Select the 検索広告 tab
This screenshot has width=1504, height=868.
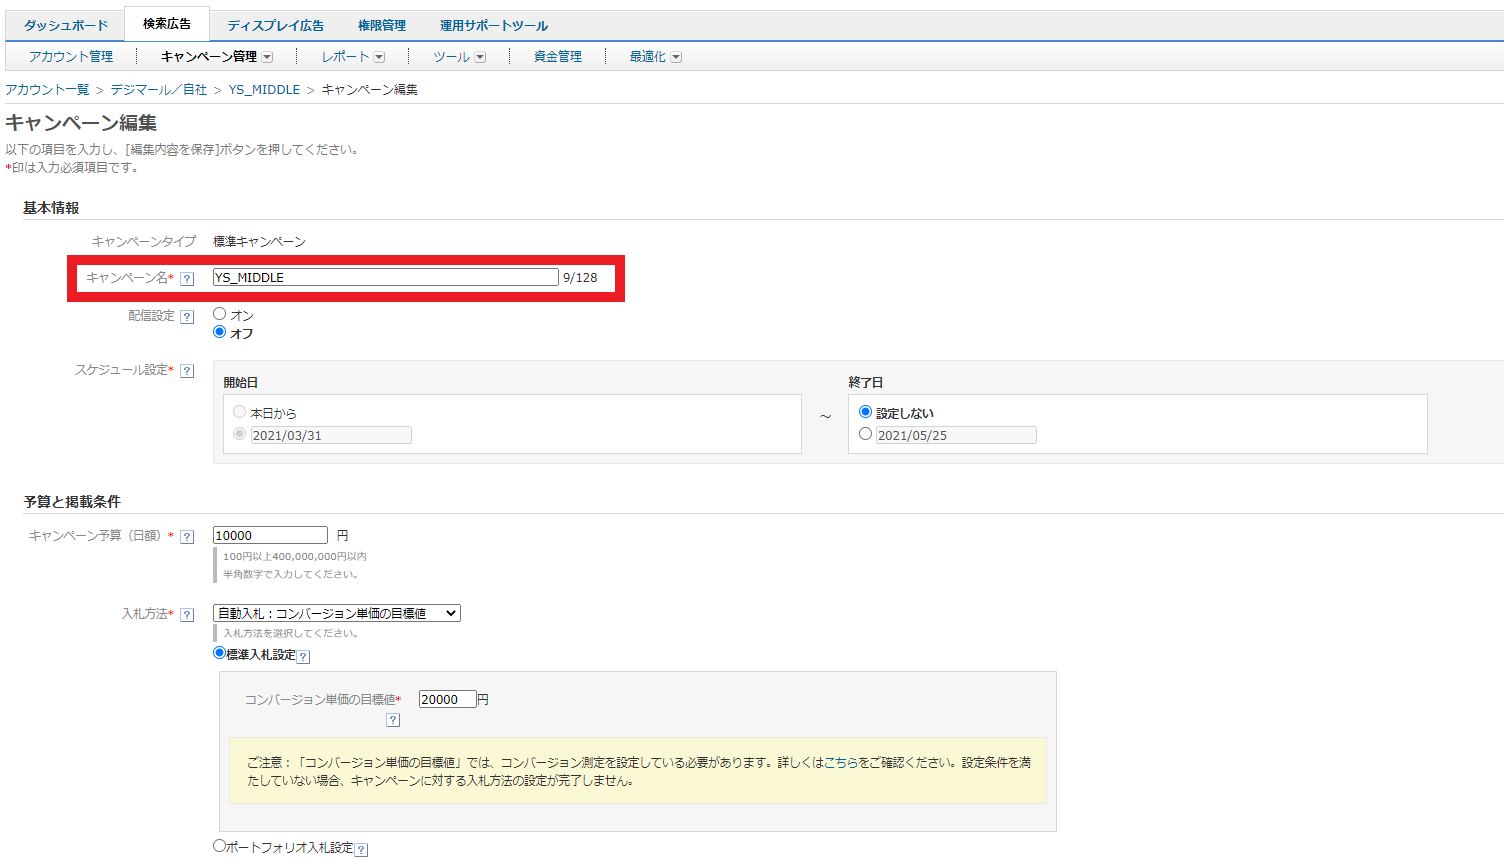tap(167, 24)
